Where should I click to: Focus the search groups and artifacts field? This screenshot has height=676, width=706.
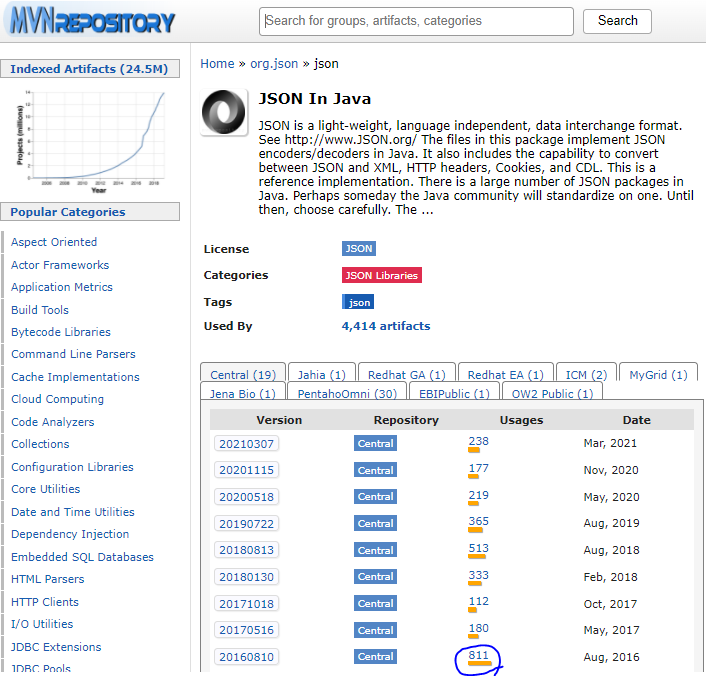pyautogui.click(x=416, y=21)
